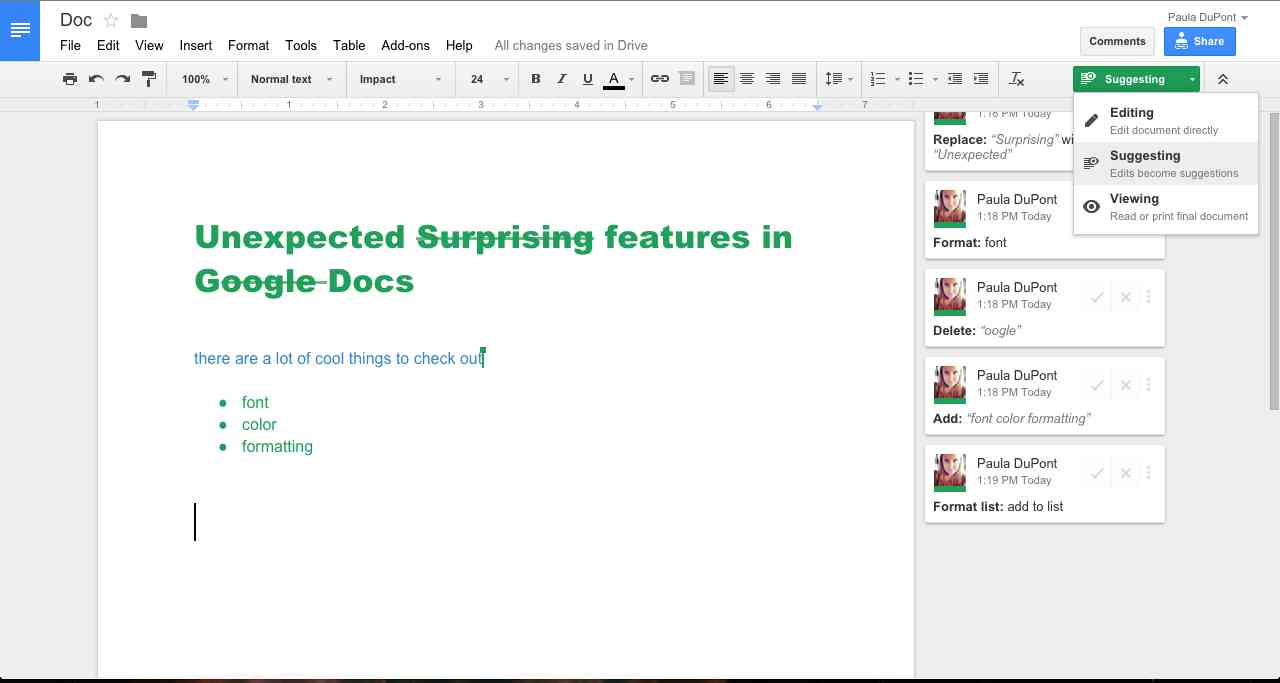Click the word Unexpected in the heading
Viewport: 1280px width, 683px height.
point(299,238)
